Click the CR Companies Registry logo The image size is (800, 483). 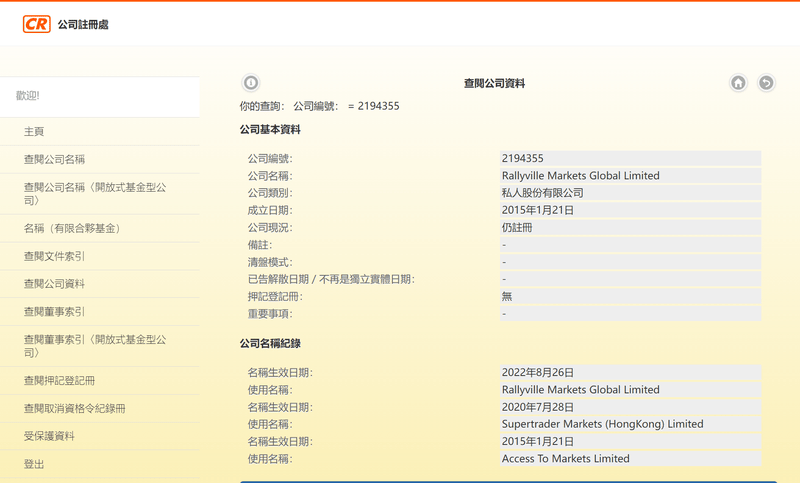(37, 24)
